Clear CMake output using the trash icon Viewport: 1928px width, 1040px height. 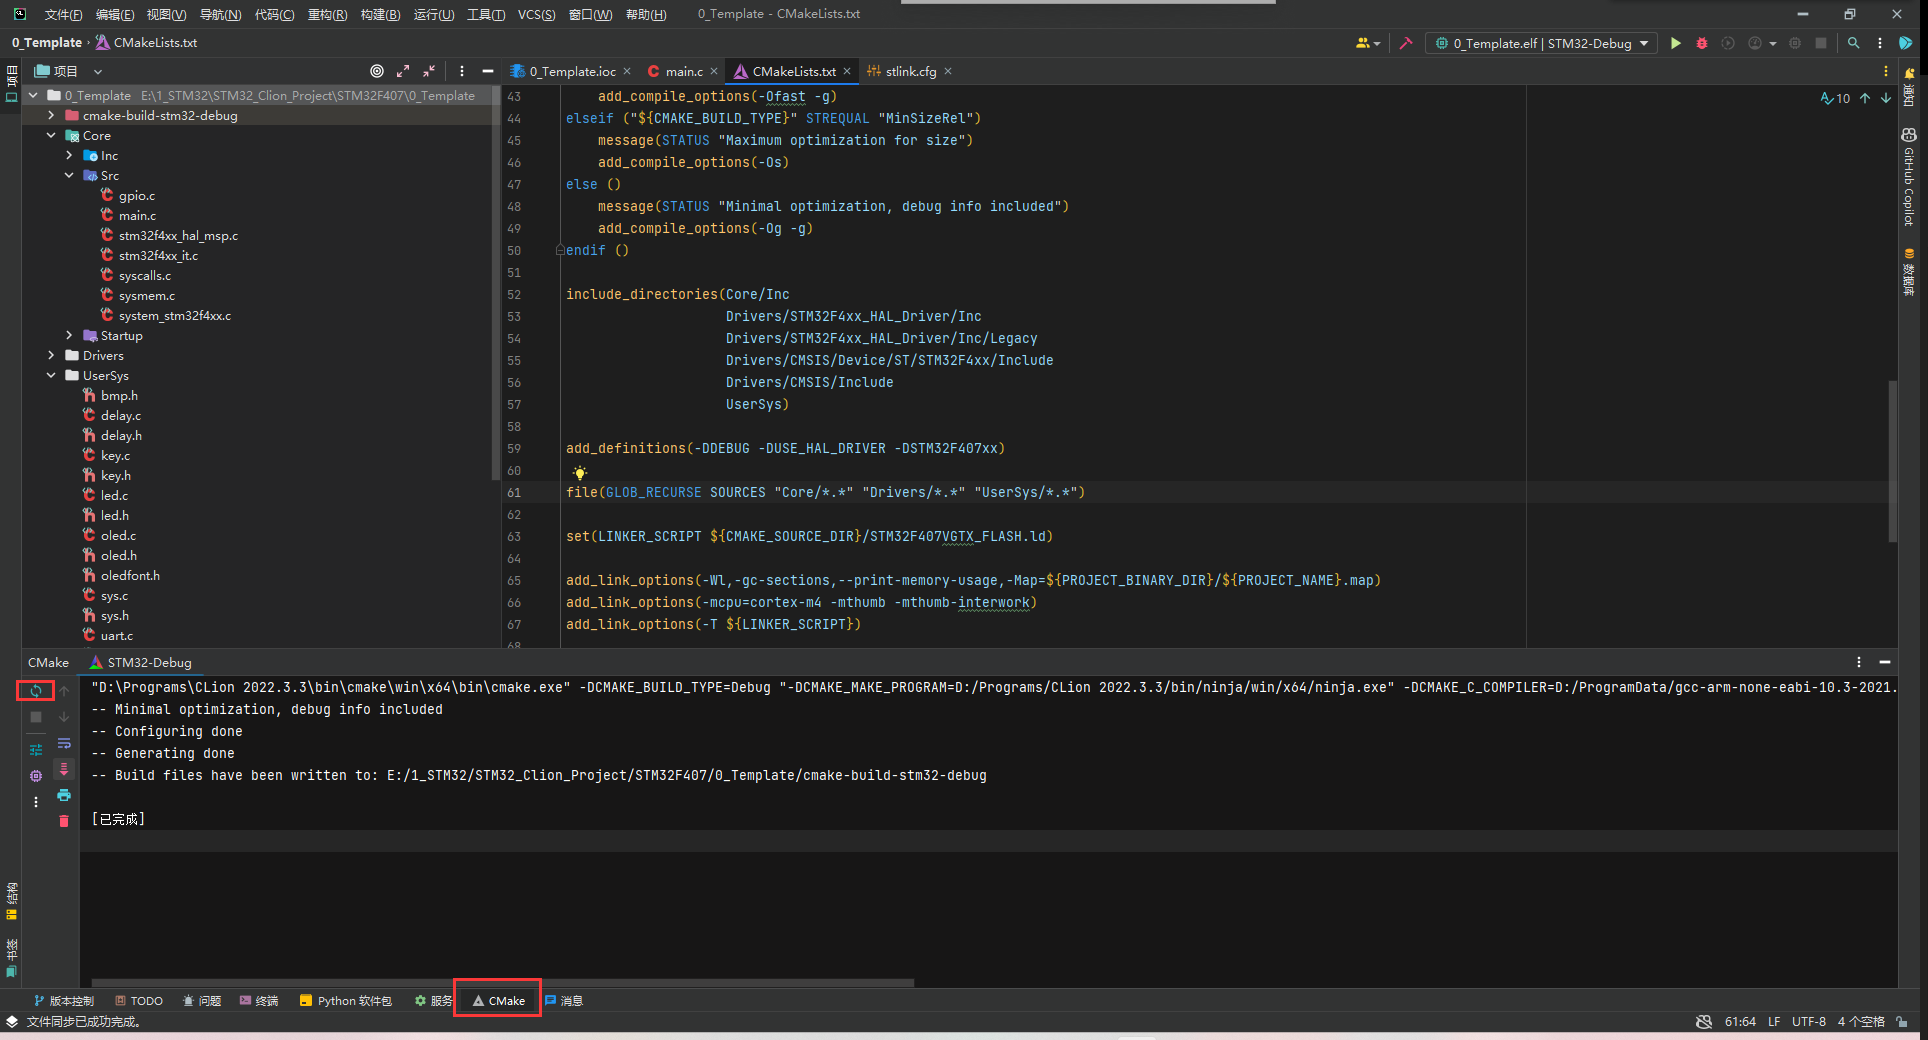(x=64, y=820)
